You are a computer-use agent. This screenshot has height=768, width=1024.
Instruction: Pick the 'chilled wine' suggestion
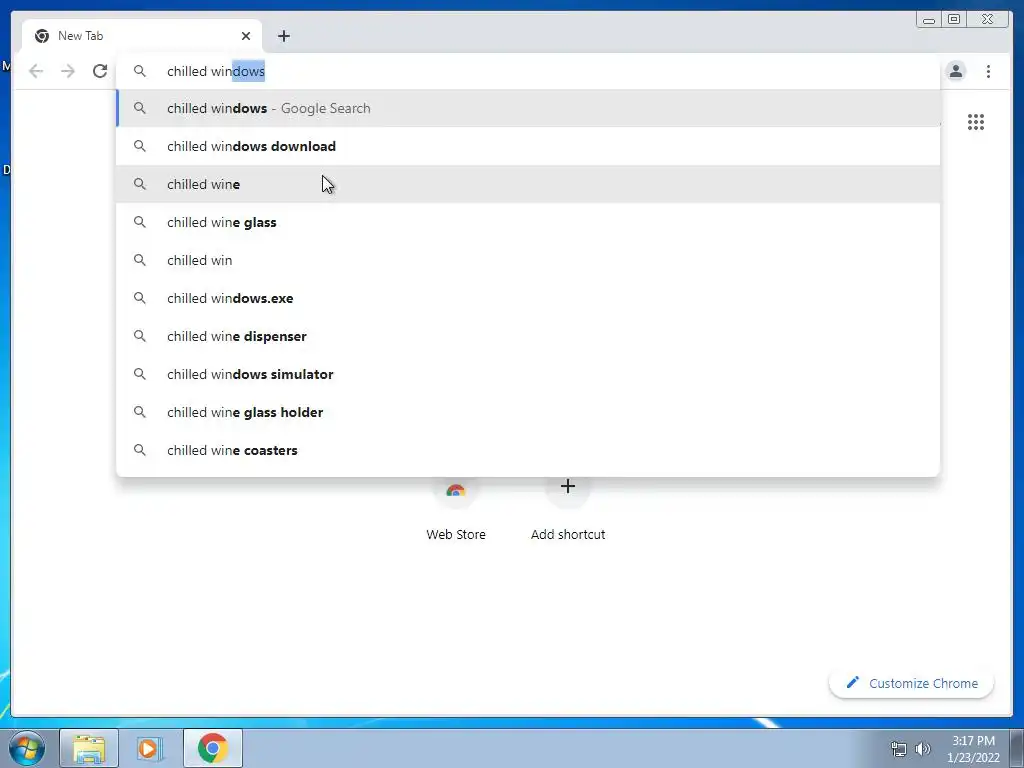click(528, 184)
